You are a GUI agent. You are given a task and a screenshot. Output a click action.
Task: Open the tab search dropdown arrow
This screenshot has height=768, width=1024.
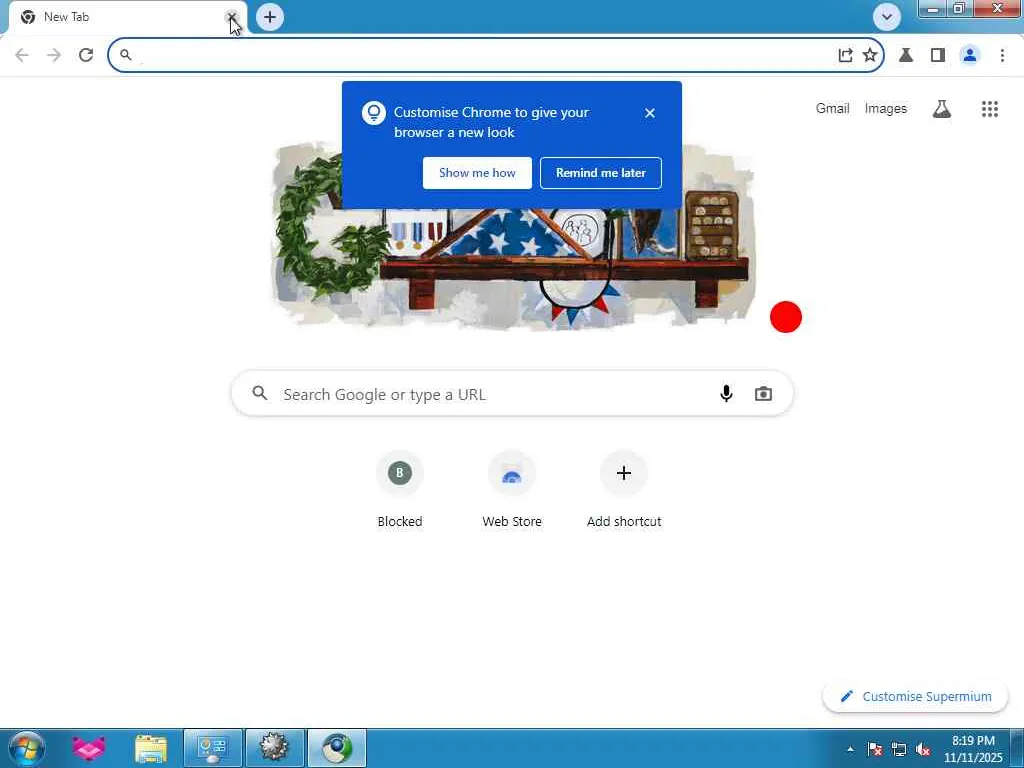click(x=887, y=17)
